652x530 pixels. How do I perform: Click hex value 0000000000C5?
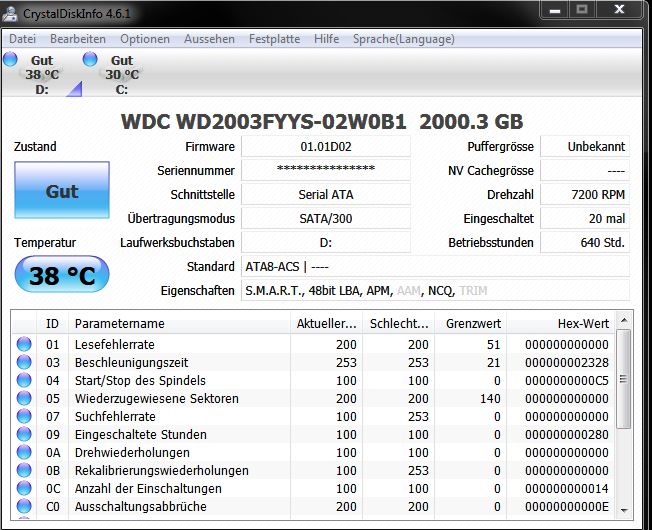click(x=567, y=380)
